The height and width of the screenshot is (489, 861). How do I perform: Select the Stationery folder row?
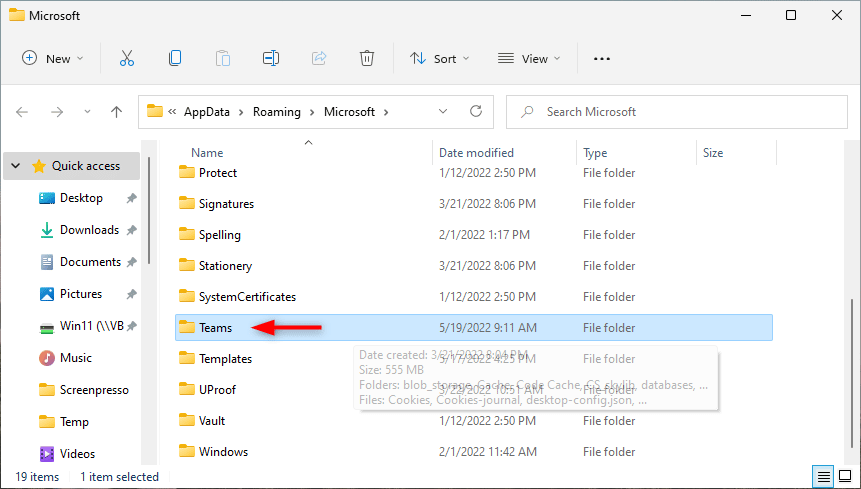click(x=473, y=266)
